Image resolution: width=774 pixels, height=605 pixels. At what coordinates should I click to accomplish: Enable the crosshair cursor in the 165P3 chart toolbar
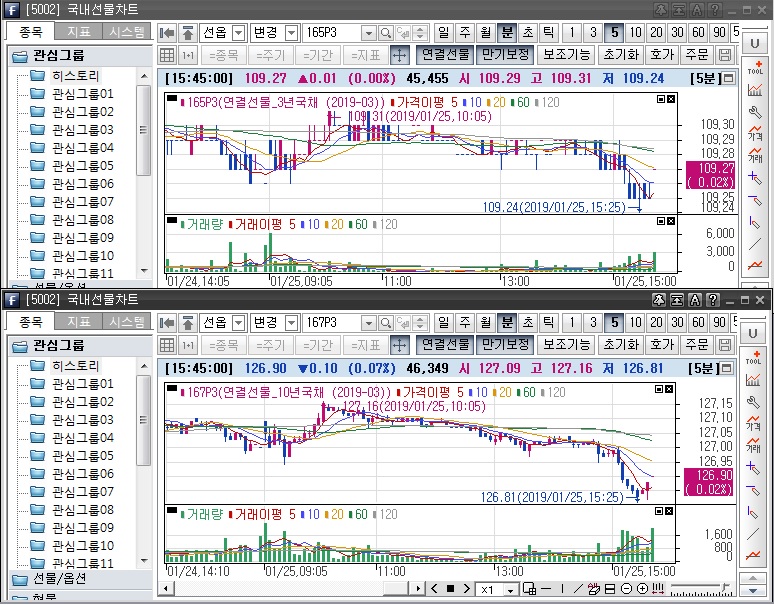point(399,55)
